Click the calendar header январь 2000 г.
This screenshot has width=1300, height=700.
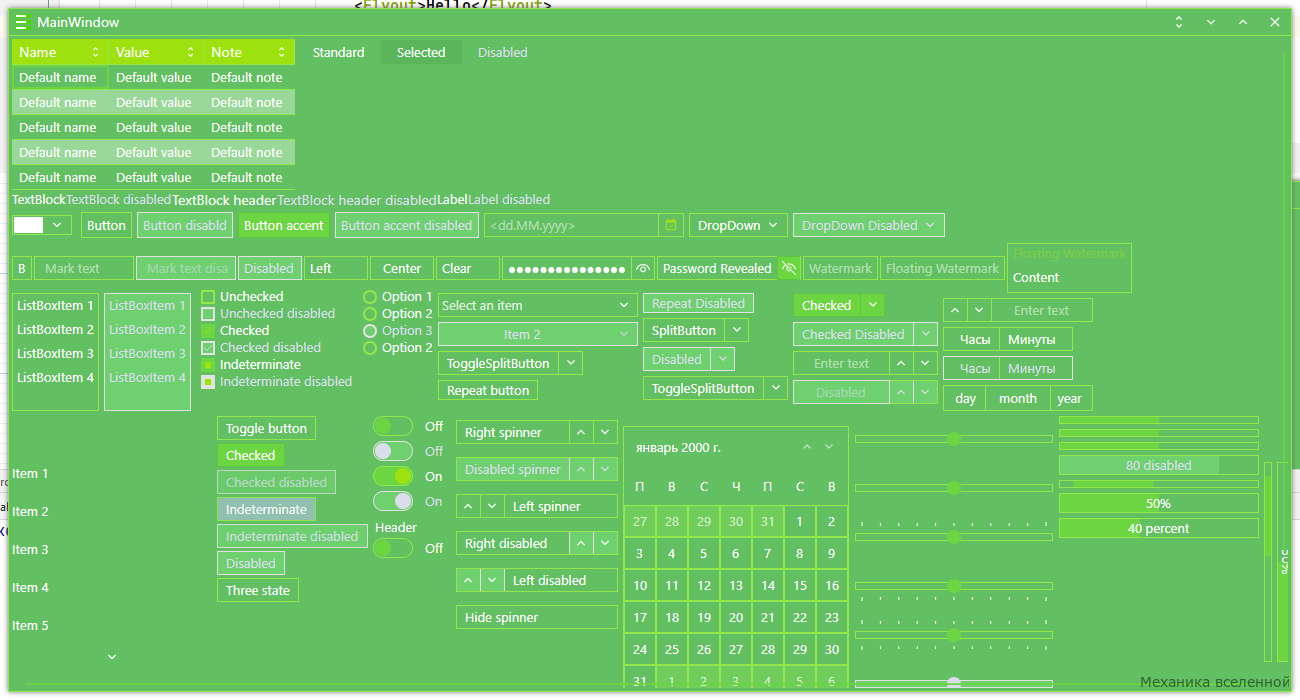(x=677, y=447)
